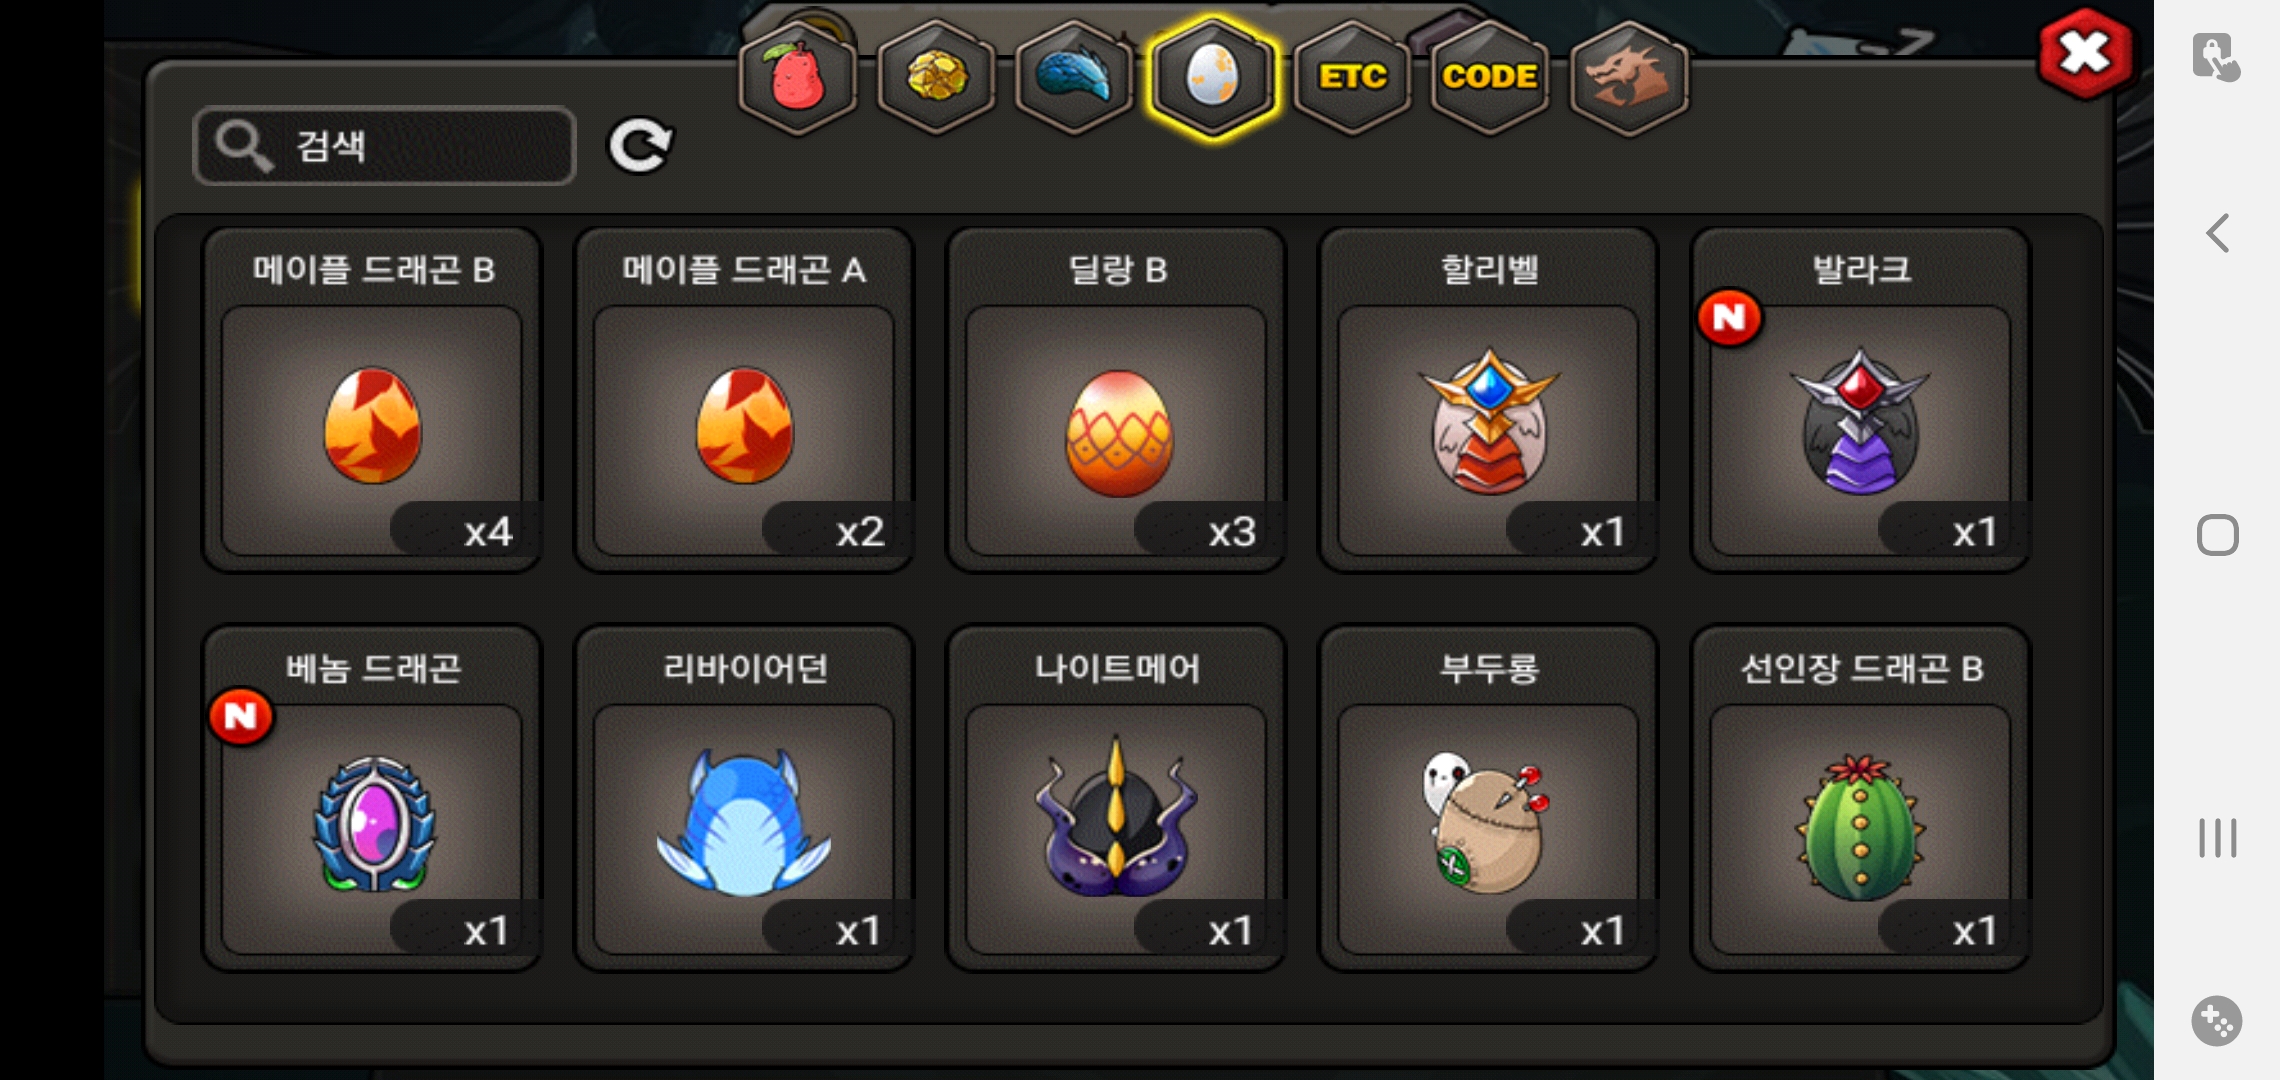Select the 메이플 드래곤 A egg
2280x1080 pixels.
pyautogui.click(x=744, y=400)
